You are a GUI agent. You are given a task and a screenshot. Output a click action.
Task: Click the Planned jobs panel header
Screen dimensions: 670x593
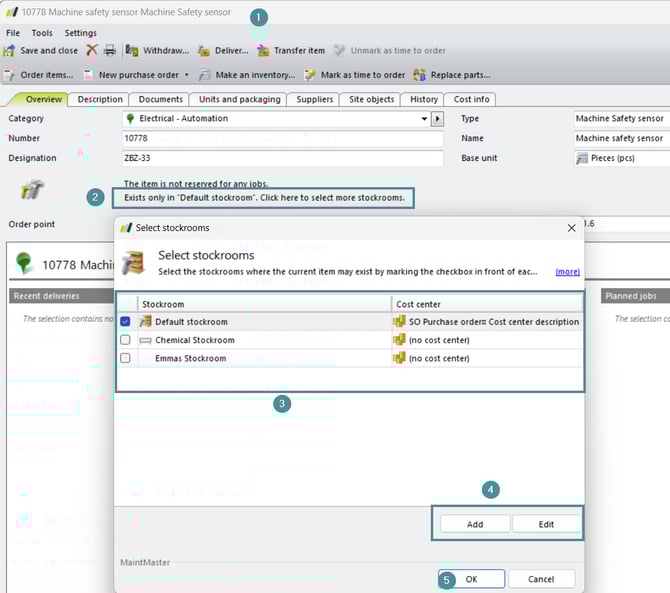(x=635, y=296)
